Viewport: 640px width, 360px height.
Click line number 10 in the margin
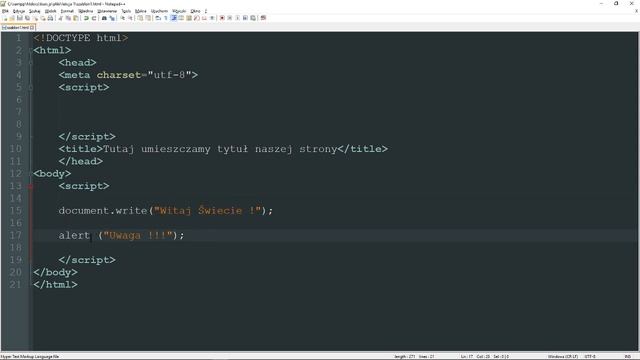tap(15, 149)
